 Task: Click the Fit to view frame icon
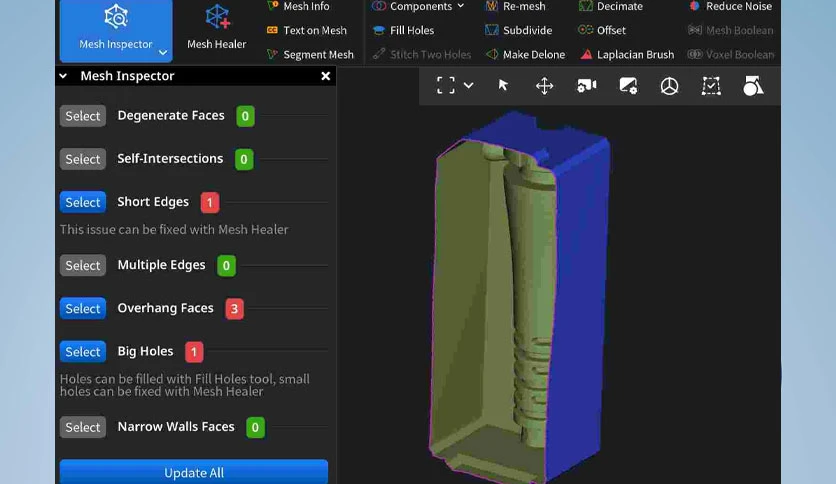pos(446,85)
